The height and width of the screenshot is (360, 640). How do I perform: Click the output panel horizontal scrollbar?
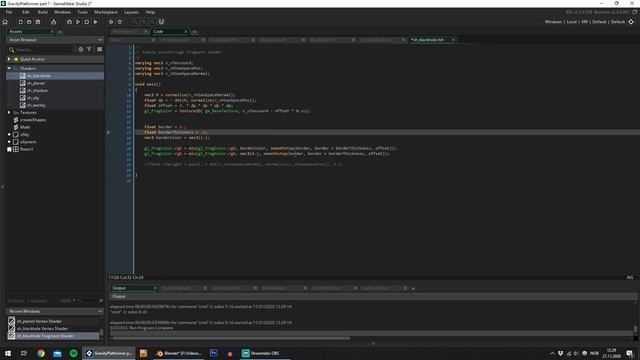coord(231,338)
